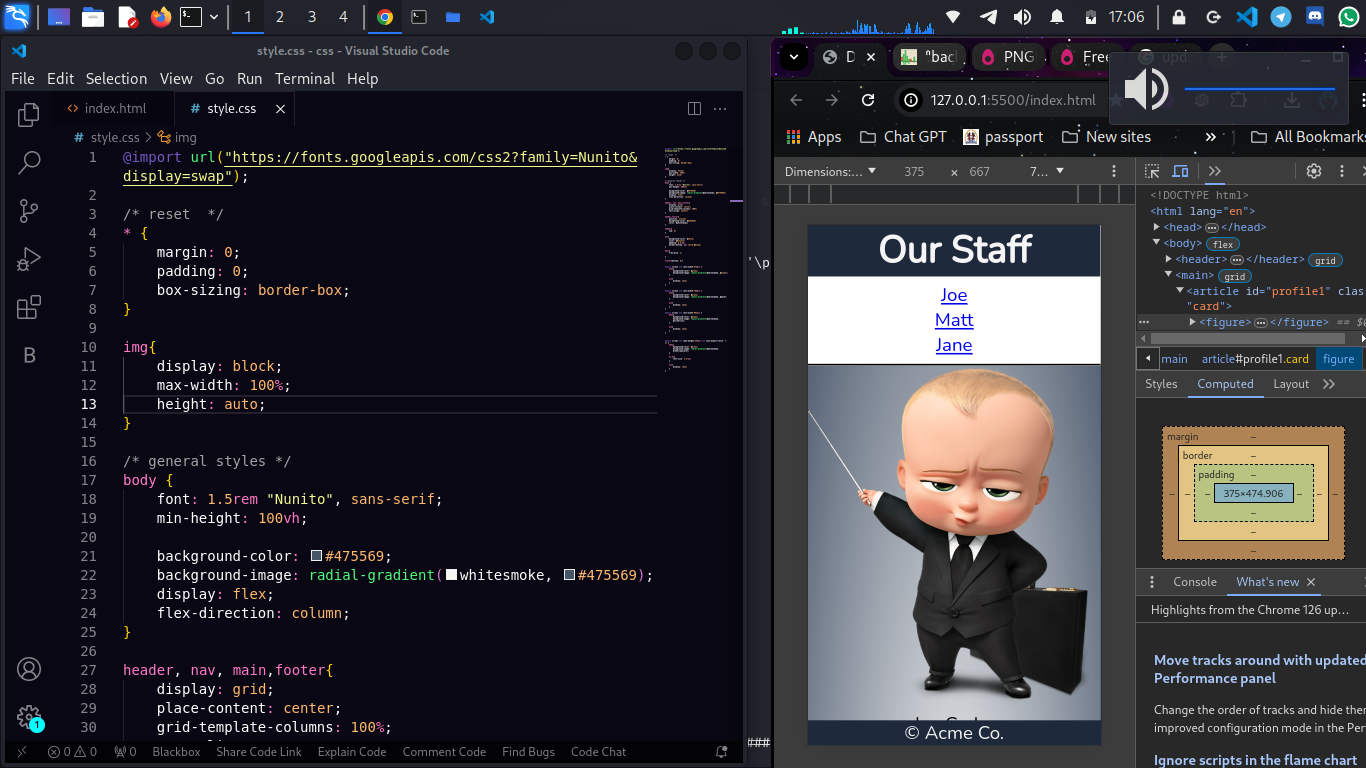
Task: Reload the page in Chrome
Action: tap(868, 100)
